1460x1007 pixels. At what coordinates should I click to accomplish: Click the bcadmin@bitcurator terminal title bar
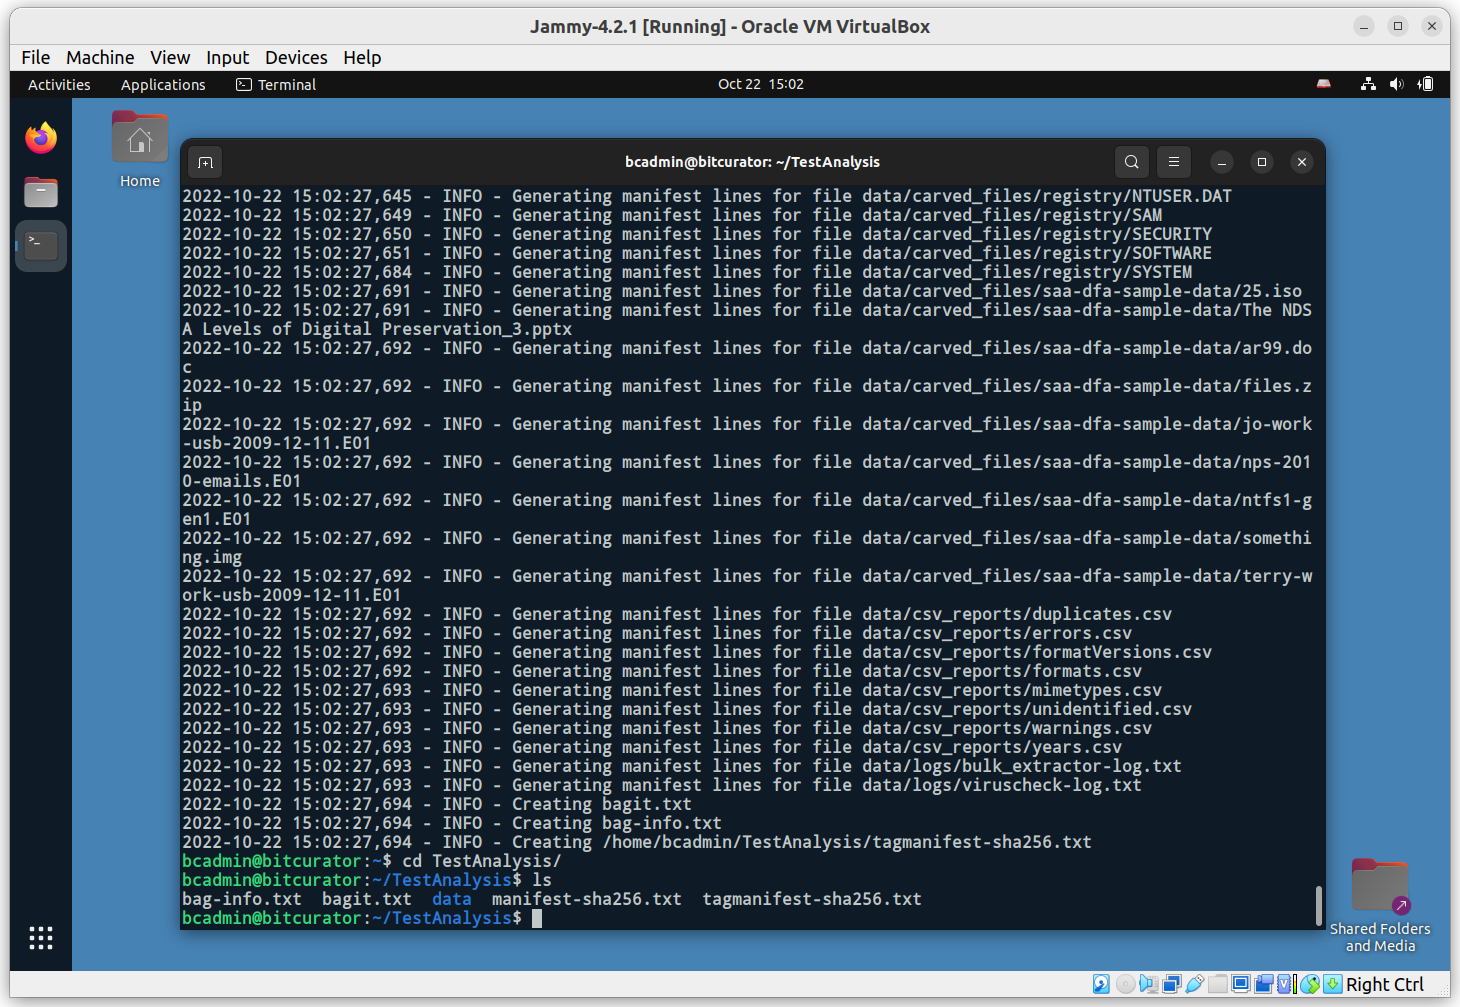coord(752,162)
